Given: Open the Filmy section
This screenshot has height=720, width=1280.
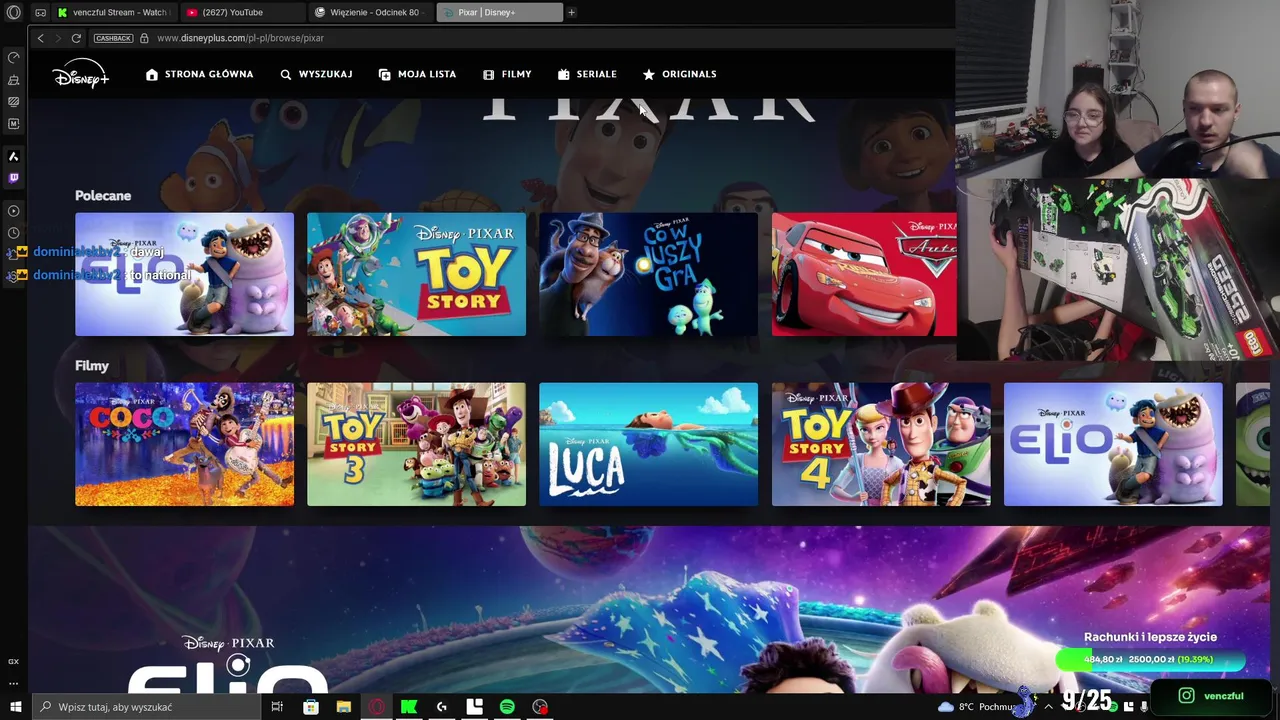Looking at the screenshot, I should click(x=507, y=74).
